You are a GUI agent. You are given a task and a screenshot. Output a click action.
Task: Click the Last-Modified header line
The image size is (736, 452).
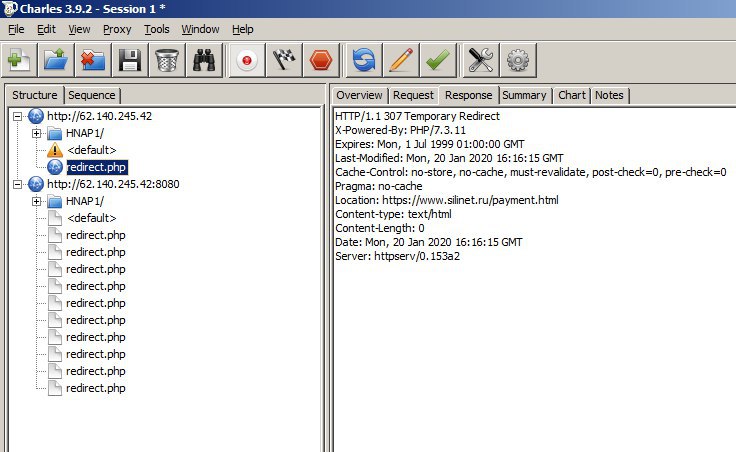pos(449,158)
